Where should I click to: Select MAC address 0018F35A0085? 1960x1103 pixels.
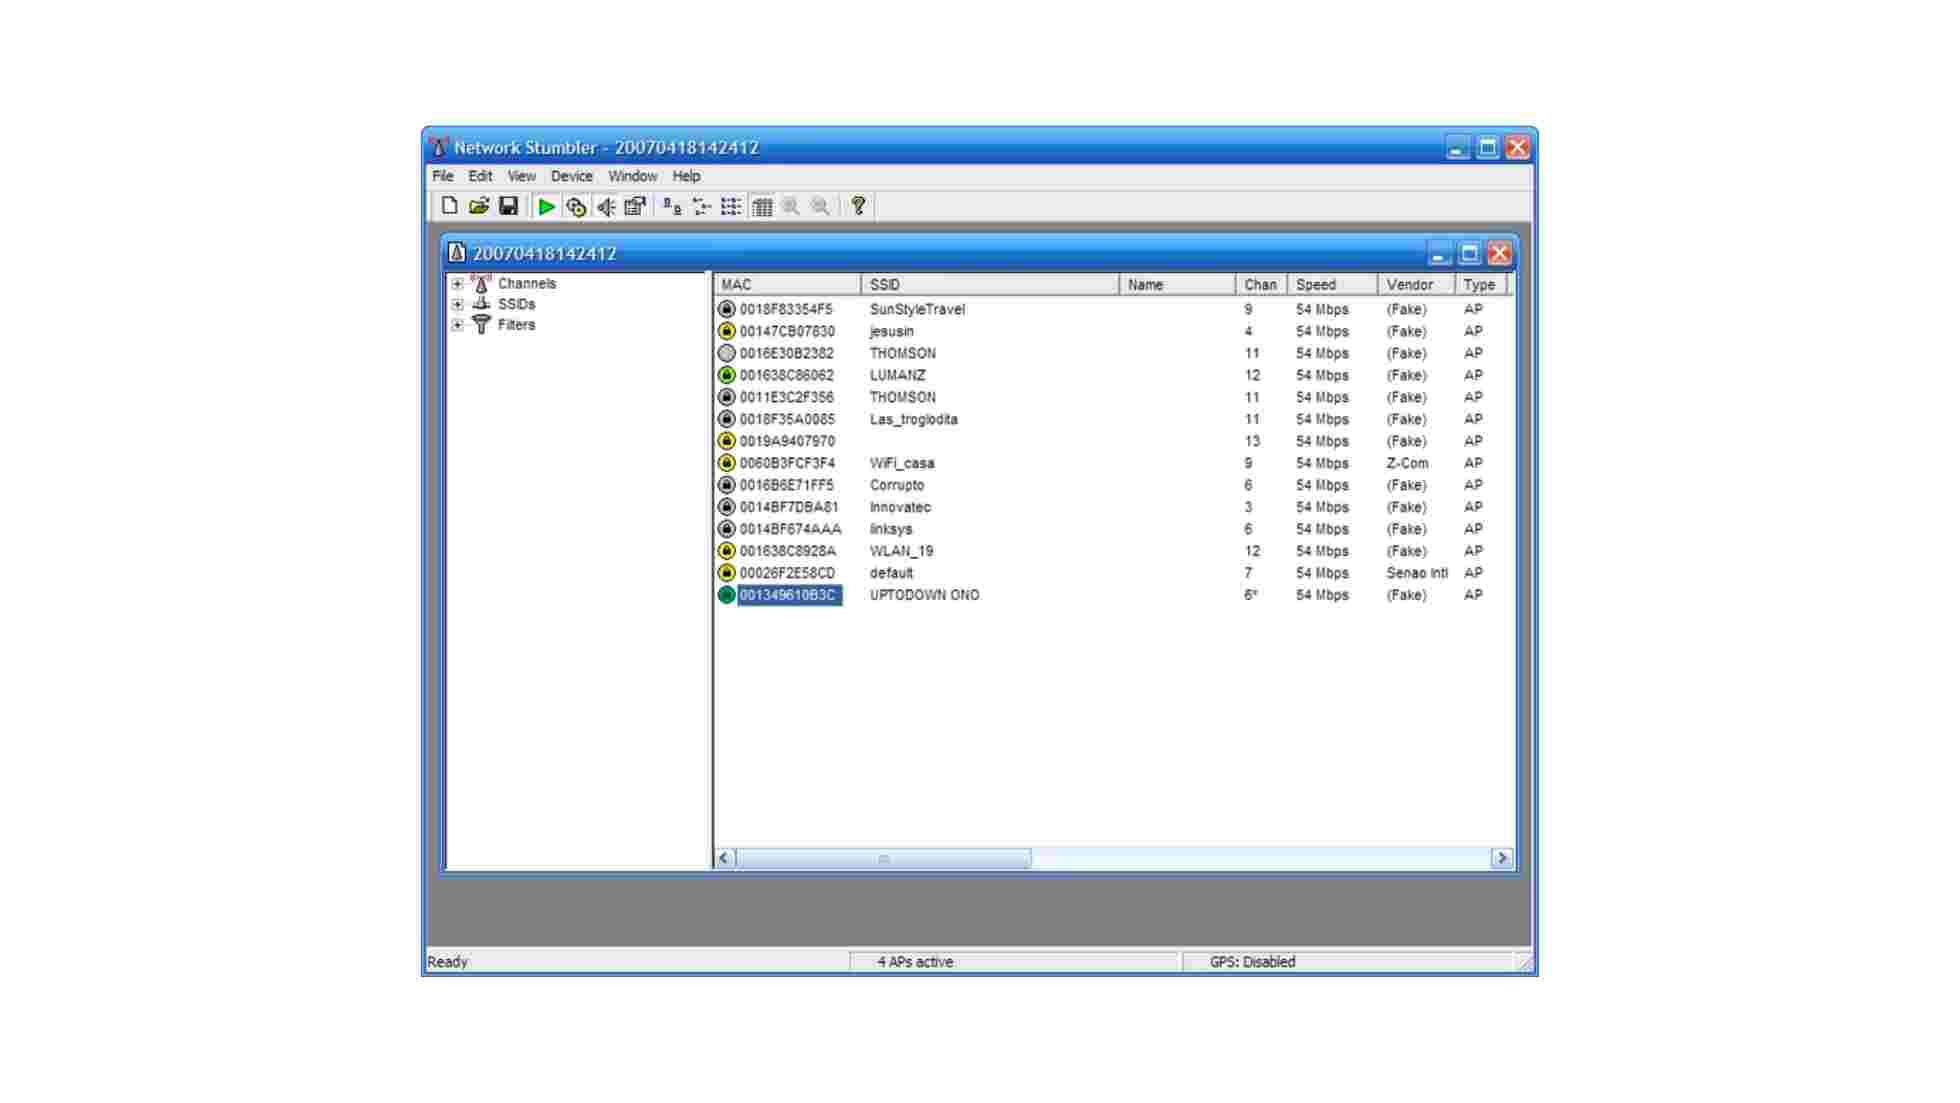[787, 419]
